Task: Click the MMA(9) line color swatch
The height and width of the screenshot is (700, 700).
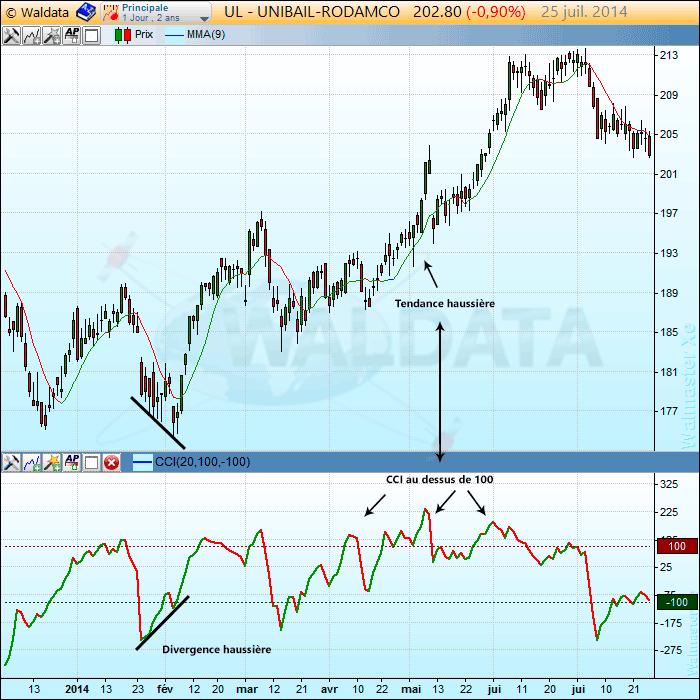Action: click(x=175, y=35)
